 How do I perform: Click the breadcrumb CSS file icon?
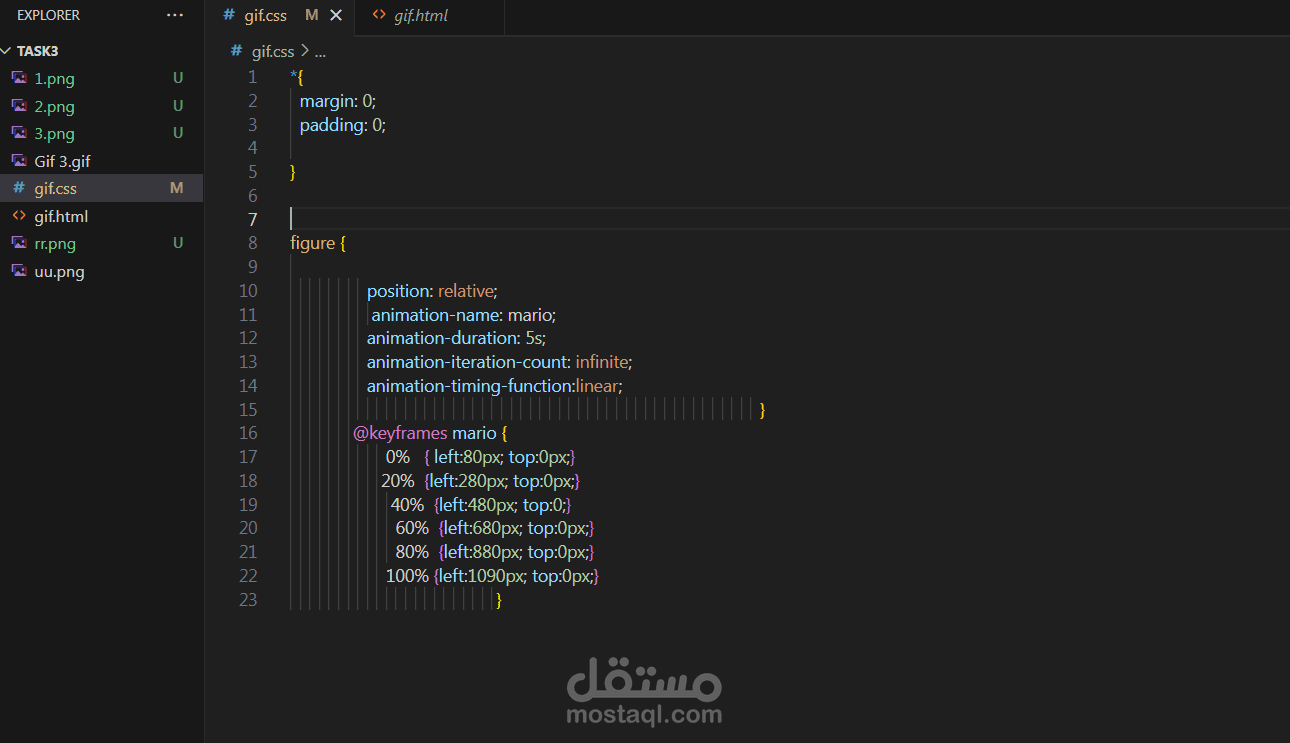coord(237,51)
